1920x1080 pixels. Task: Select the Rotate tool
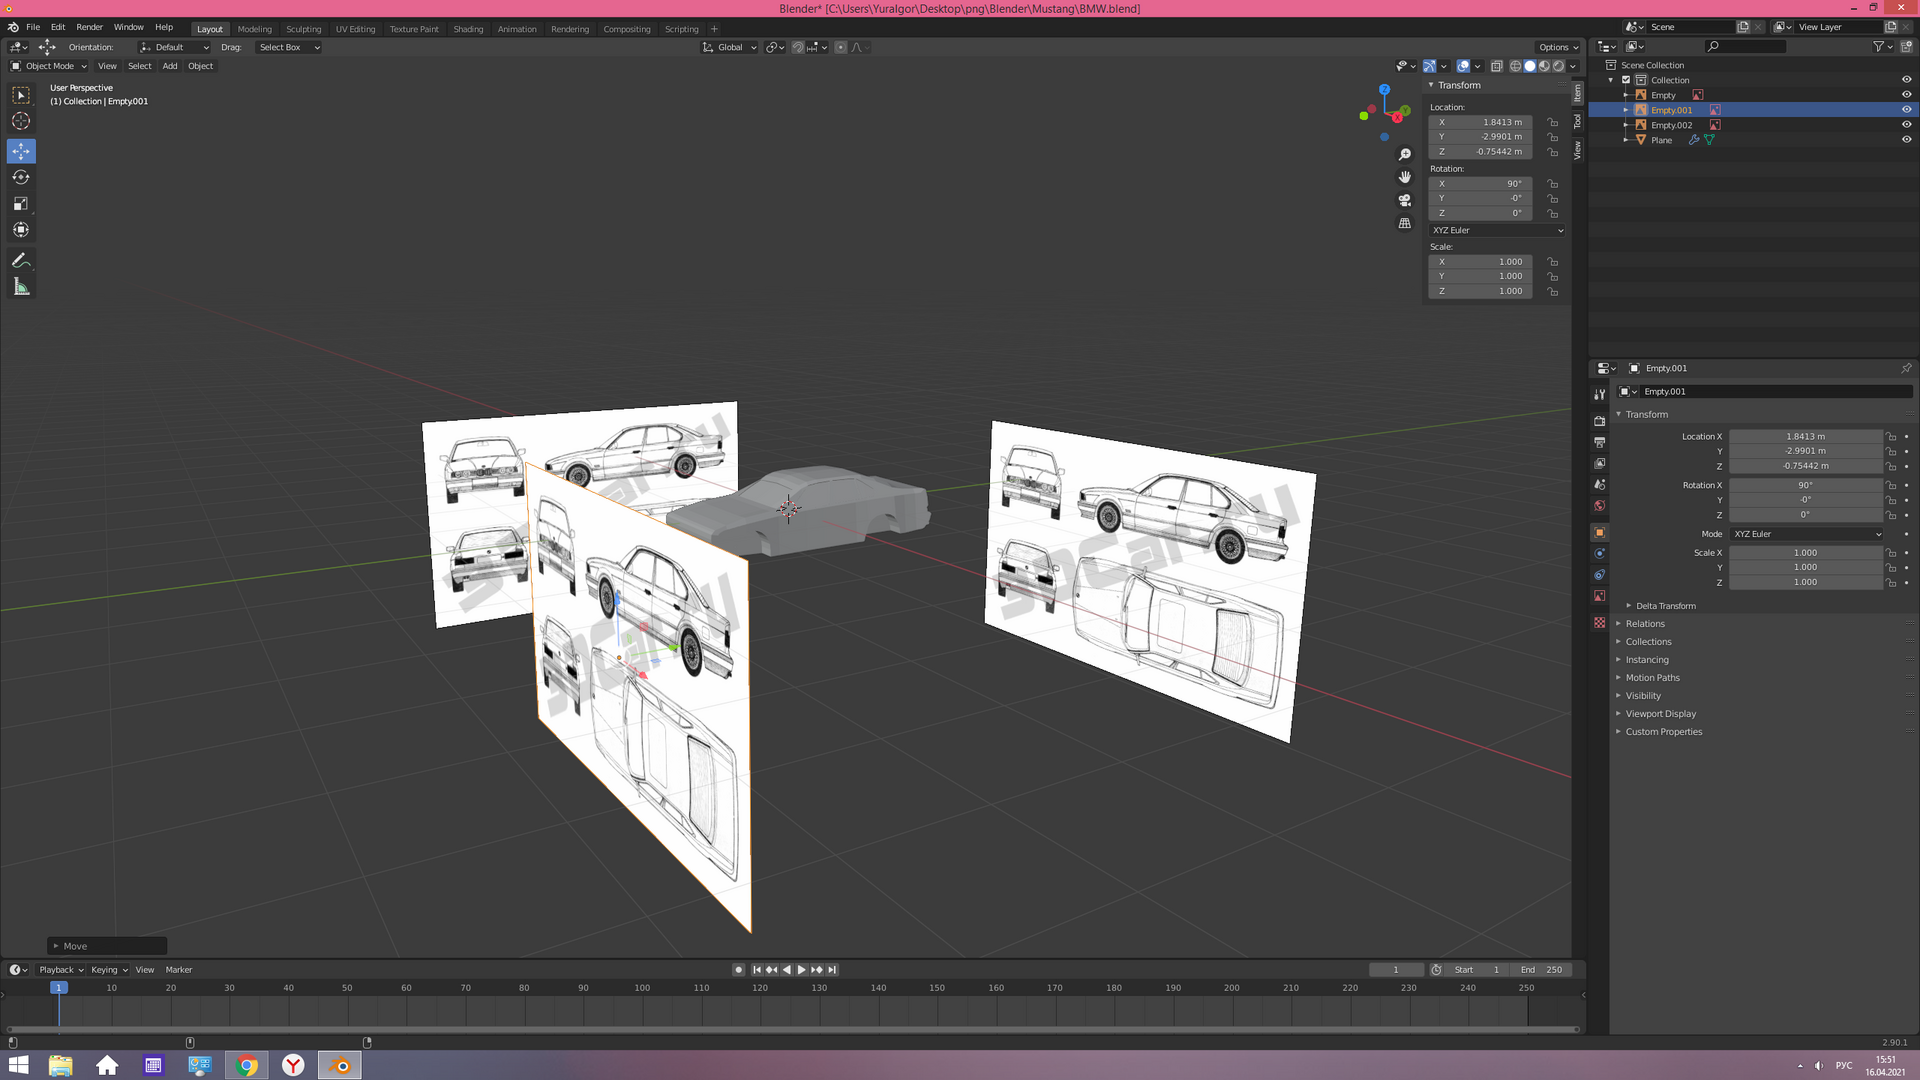pos(21,177)
